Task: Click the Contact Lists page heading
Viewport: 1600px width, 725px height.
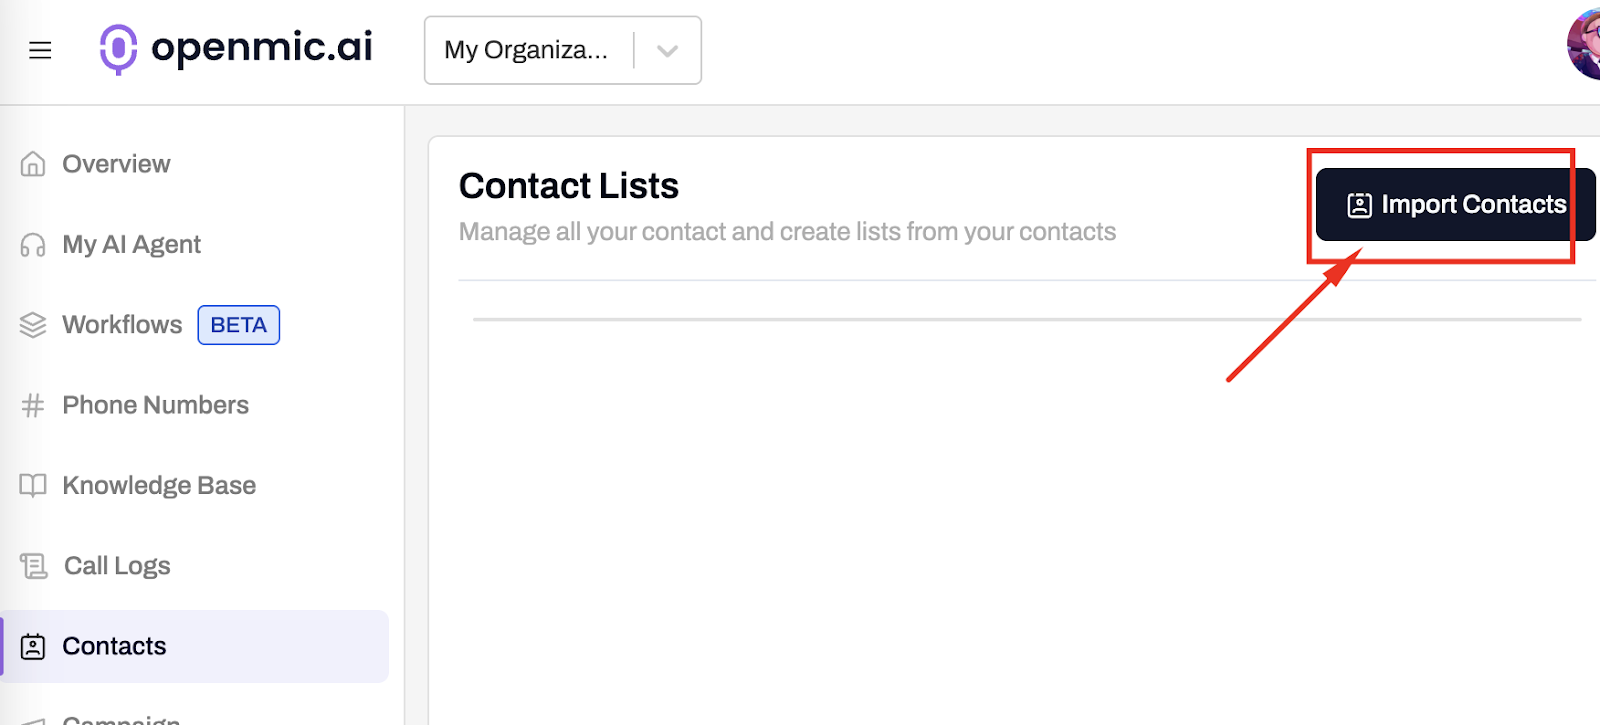Action: 568,185
